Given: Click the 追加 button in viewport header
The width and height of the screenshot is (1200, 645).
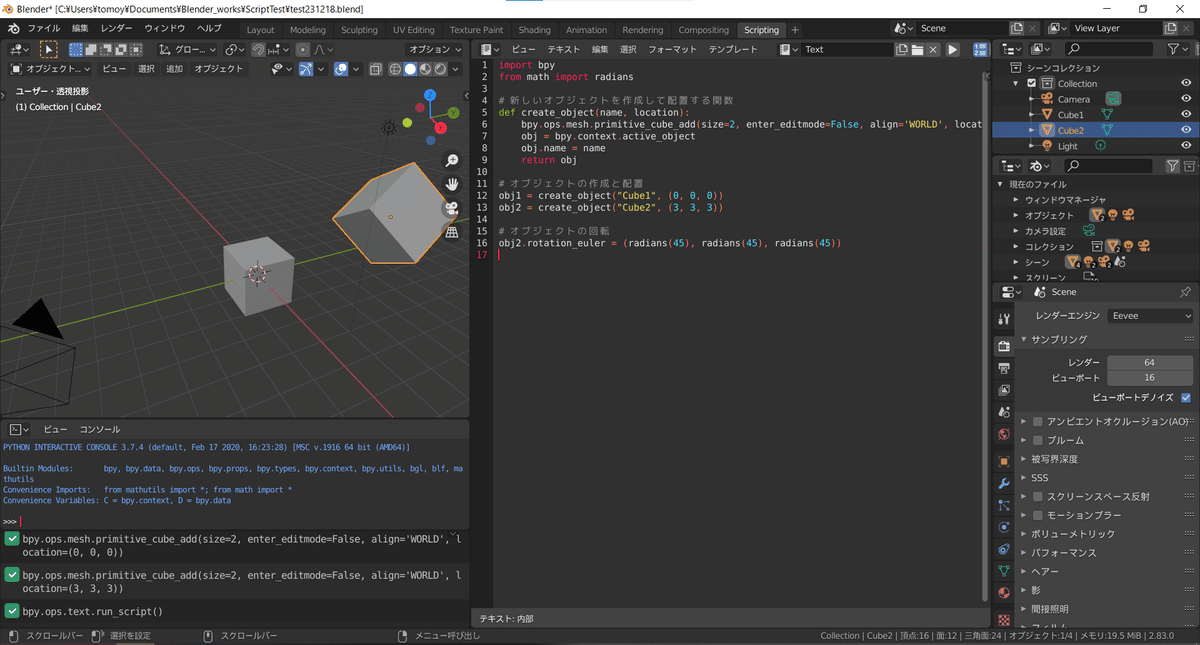Looking at the screenshot, I should click(173, 68).
